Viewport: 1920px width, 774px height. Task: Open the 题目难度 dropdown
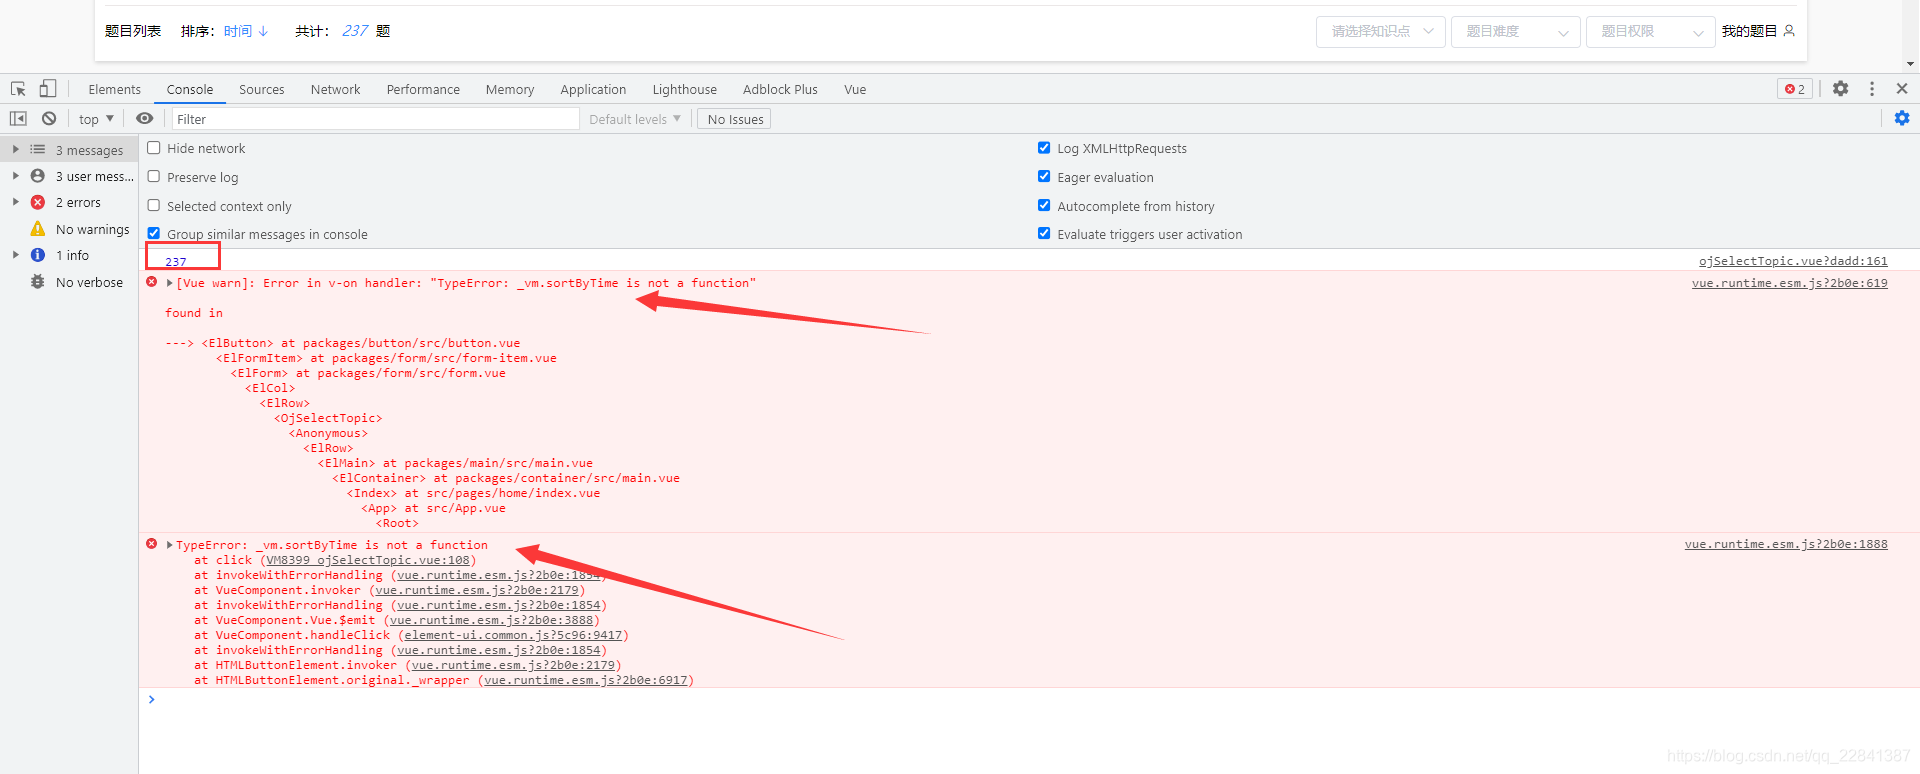click(x=1516, y=31)
